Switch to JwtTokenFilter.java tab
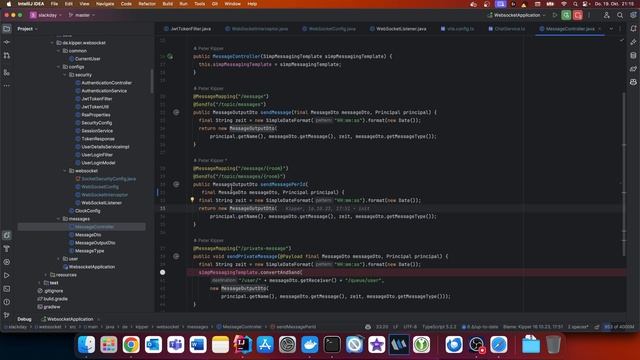 click(x=187, y=29)
